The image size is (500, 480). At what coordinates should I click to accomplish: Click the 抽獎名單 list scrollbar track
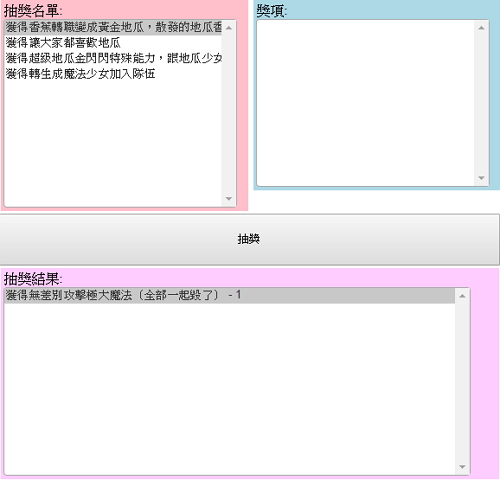coord(229,113)
